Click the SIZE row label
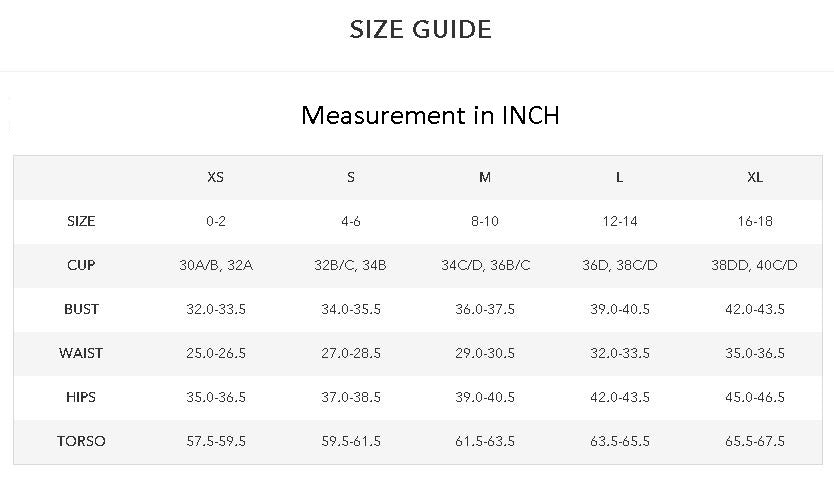This screenshot has width=834, height=489. [81, 221]
